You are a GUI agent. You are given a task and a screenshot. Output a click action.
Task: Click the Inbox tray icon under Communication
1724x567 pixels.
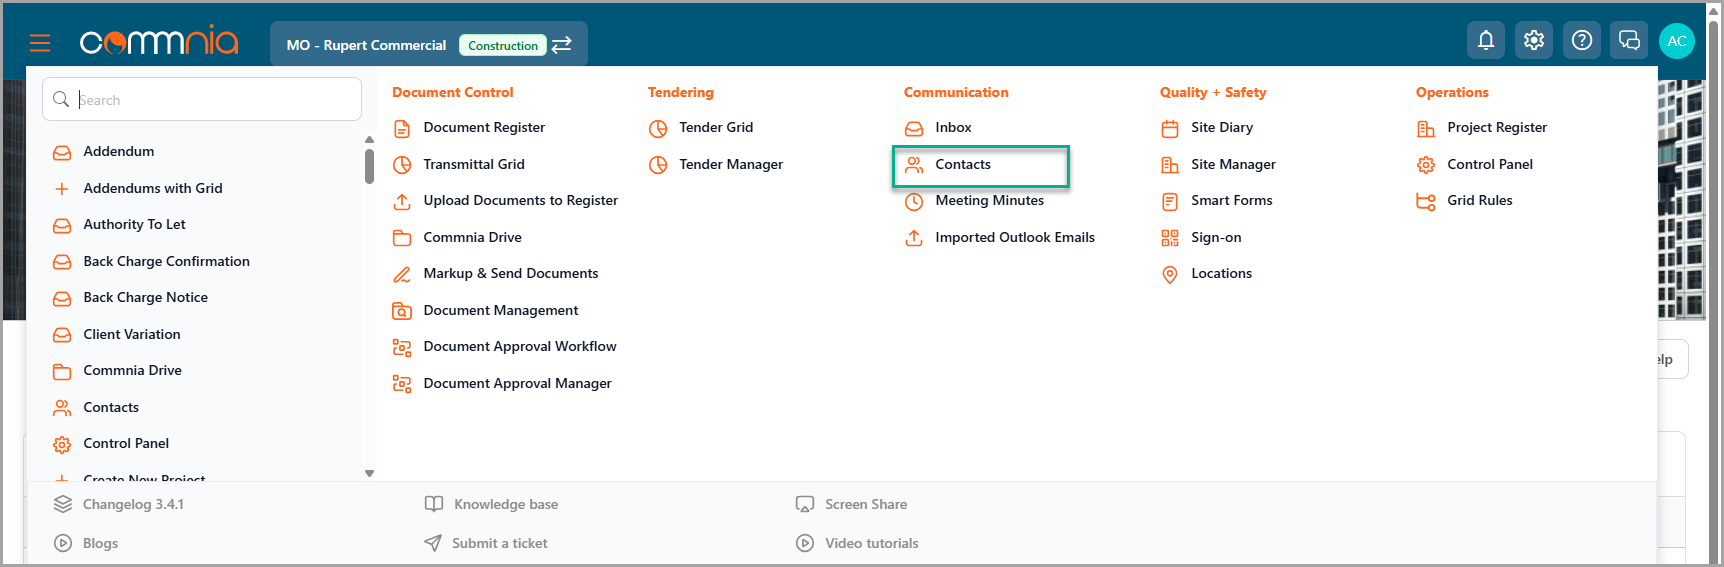(x=914, y=128)
